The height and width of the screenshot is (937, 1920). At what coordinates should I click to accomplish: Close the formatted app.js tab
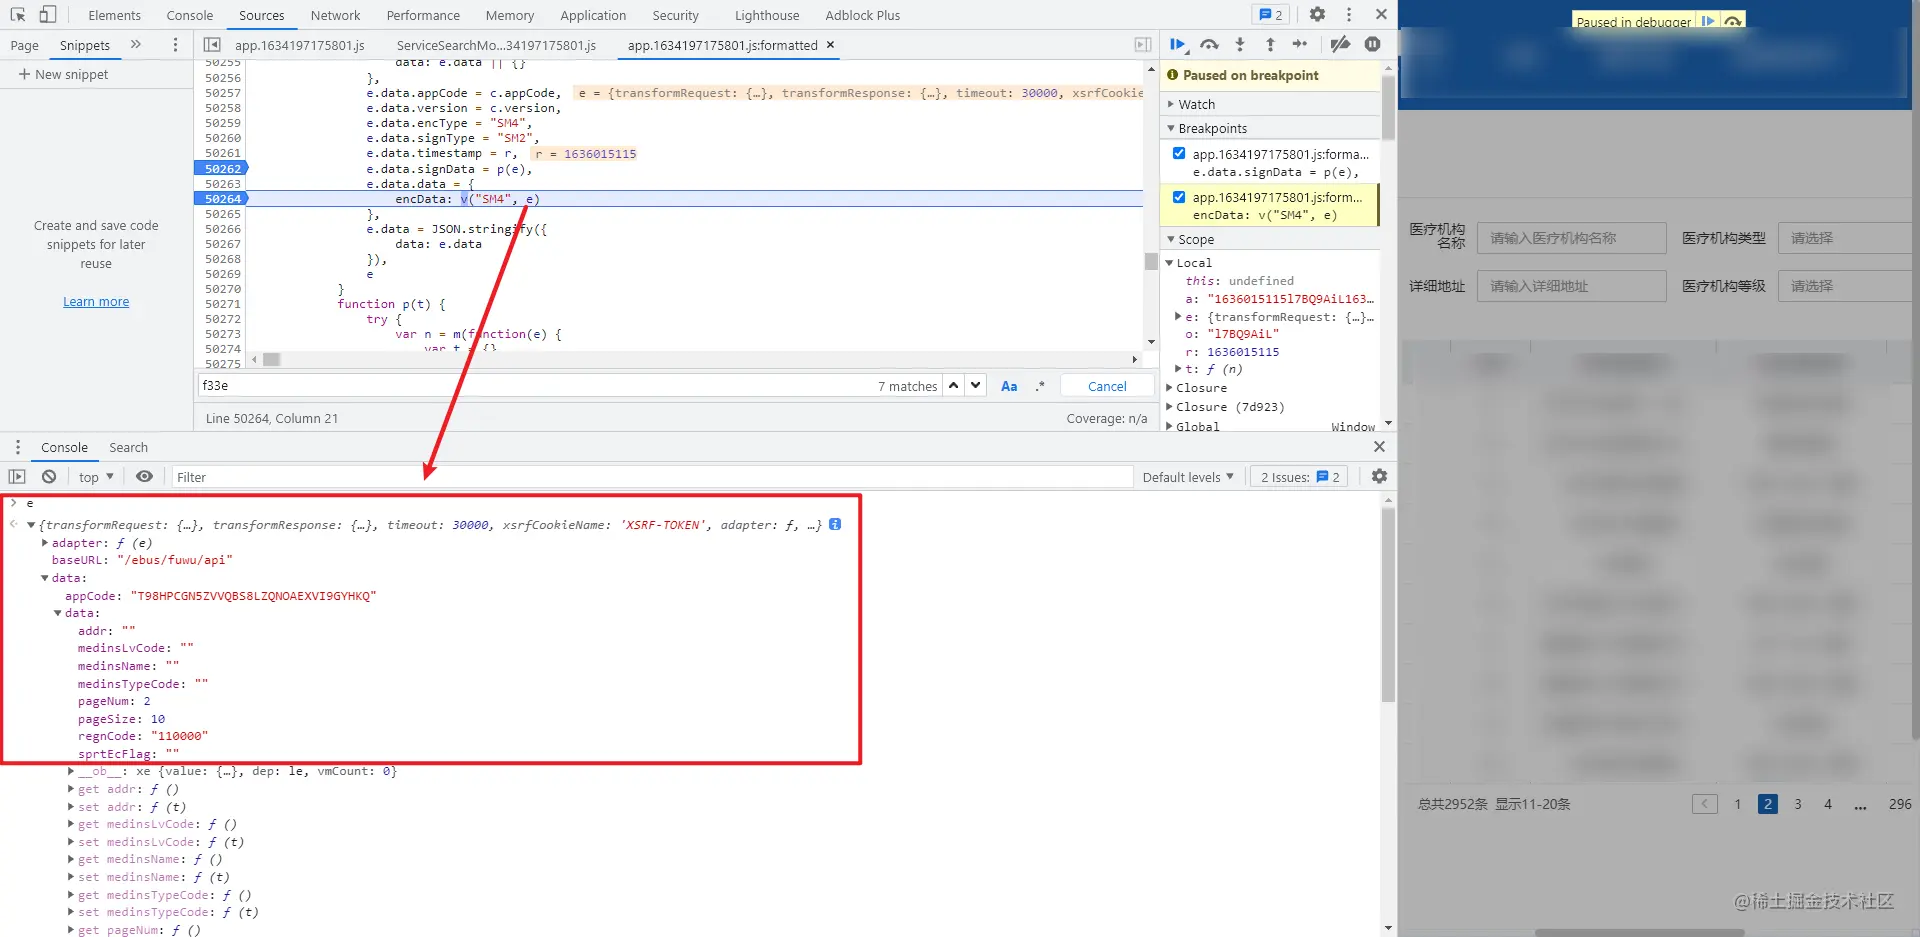point(830,45)
